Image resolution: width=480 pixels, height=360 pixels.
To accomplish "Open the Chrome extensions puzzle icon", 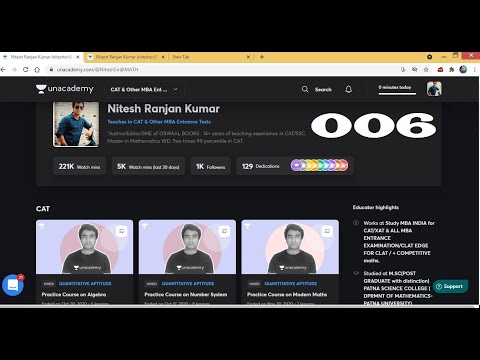I will click(452, 70).
